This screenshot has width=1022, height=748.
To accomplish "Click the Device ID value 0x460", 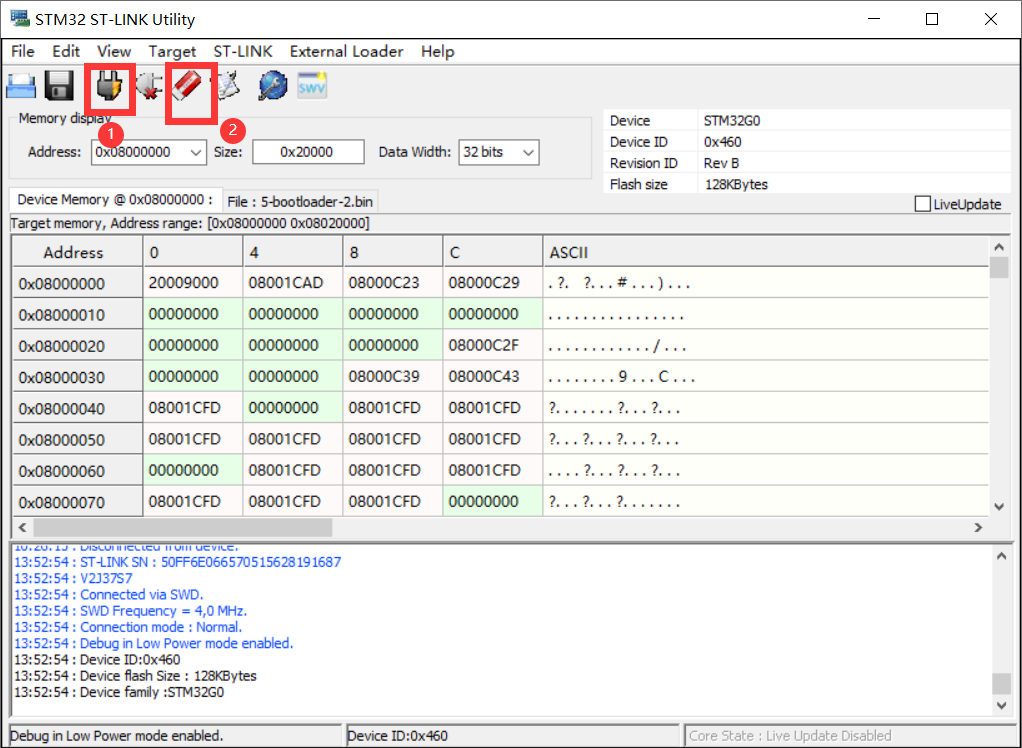I will point(722,142).
